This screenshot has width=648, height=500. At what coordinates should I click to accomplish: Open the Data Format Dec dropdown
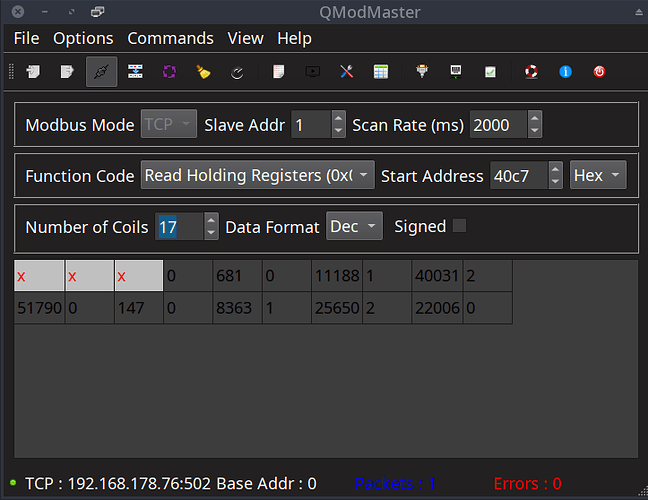[x=354, y=226]
